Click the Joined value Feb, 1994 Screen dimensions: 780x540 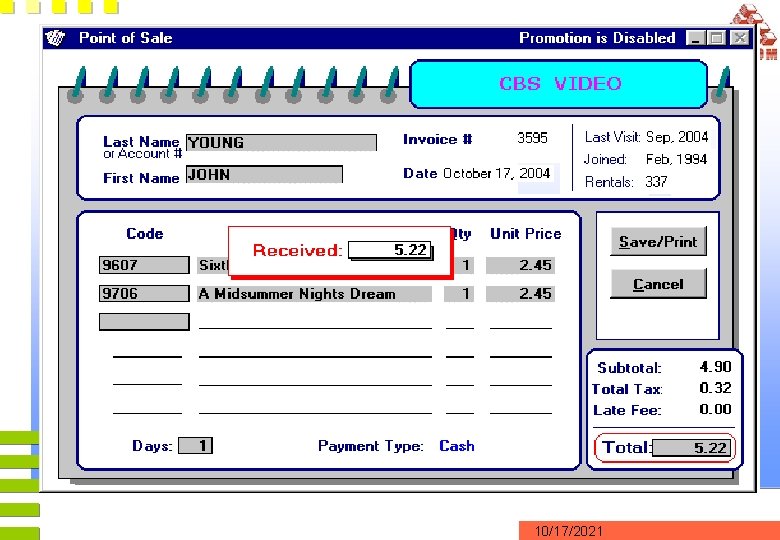(x=677, y=160)
